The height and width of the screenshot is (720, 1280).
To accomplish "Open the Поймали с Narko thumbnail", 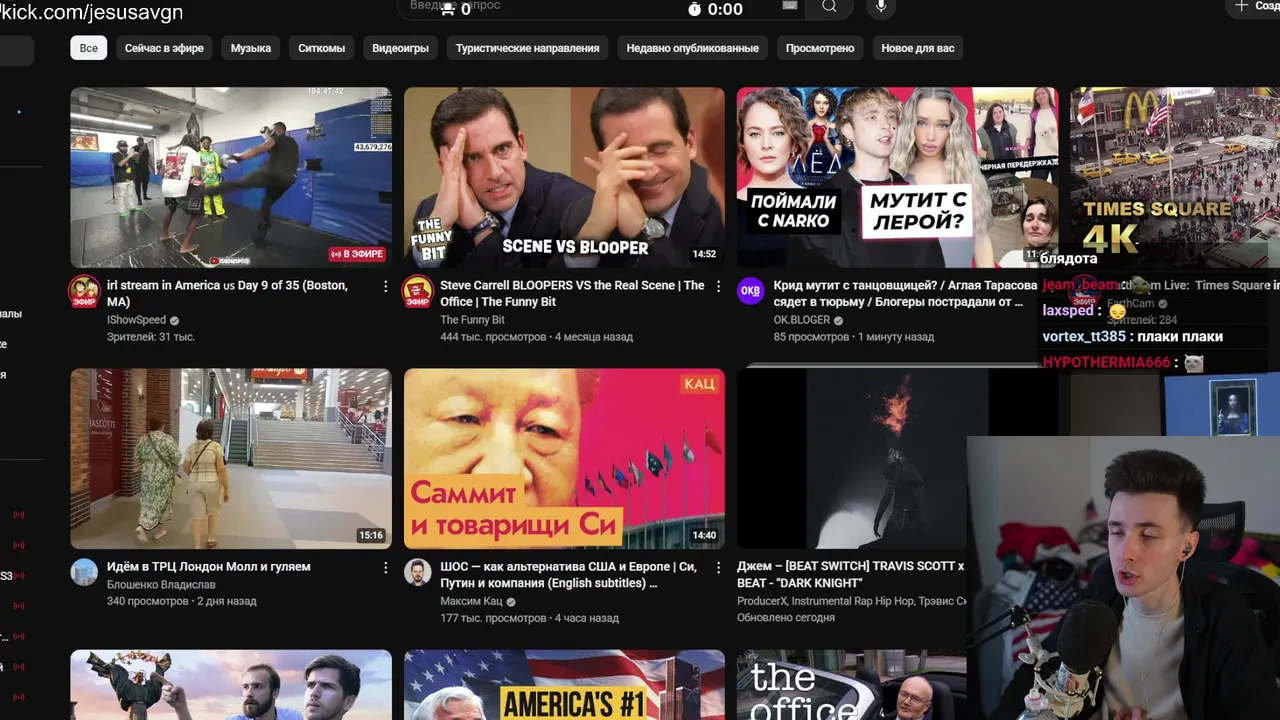I will coord(897,177).
